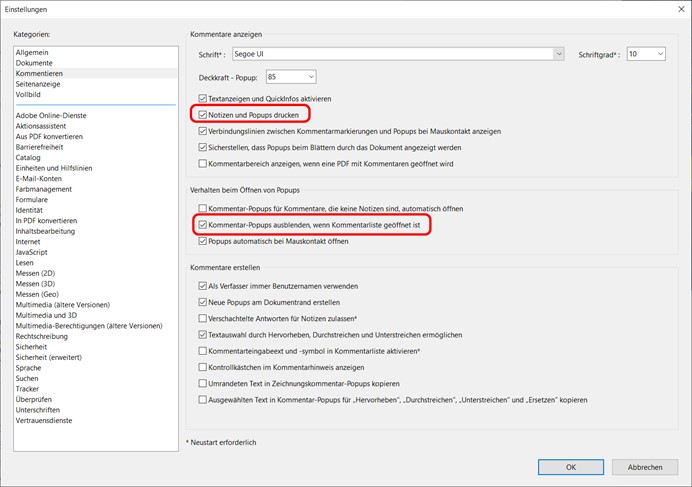Close the Einstellungen dialog
Screen dimensions: 692x487
click(681, 9)
